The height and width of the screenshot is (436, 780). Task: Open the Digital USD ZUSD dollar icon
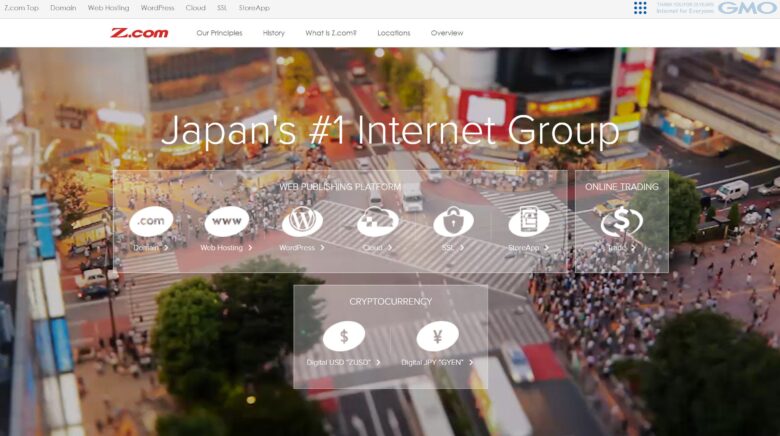click(x=344, y=336)
